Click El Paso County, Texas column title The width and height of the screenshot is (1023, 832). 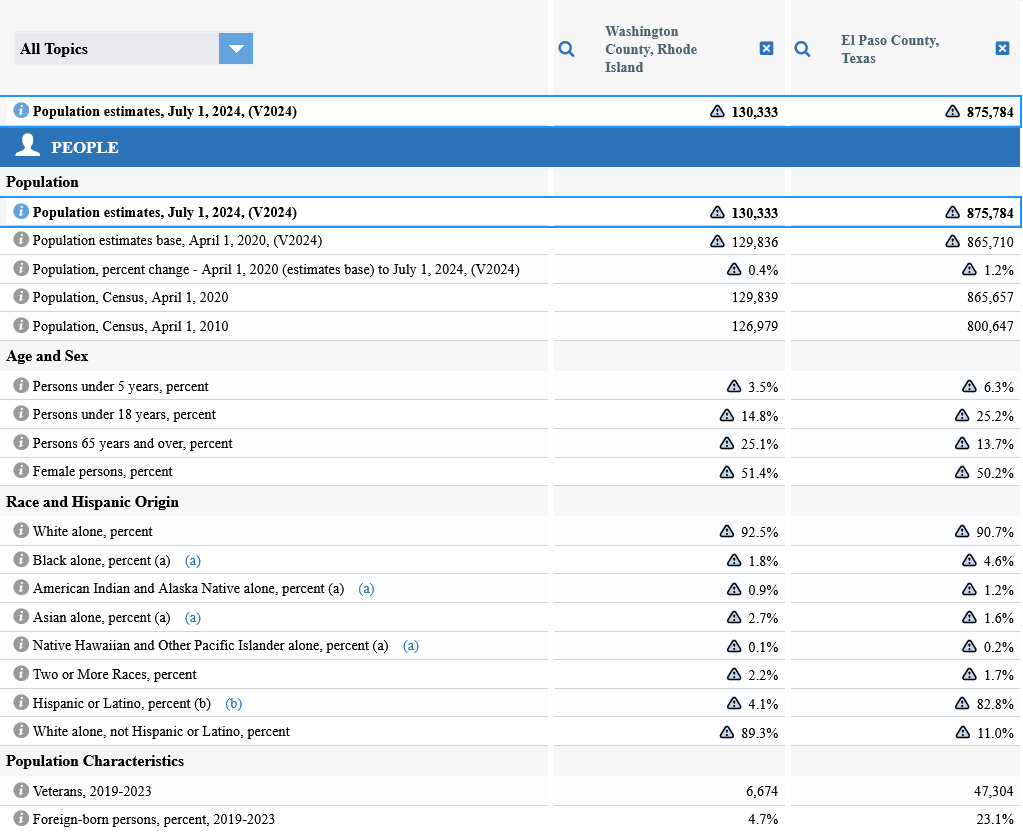(x=890, y=49)
